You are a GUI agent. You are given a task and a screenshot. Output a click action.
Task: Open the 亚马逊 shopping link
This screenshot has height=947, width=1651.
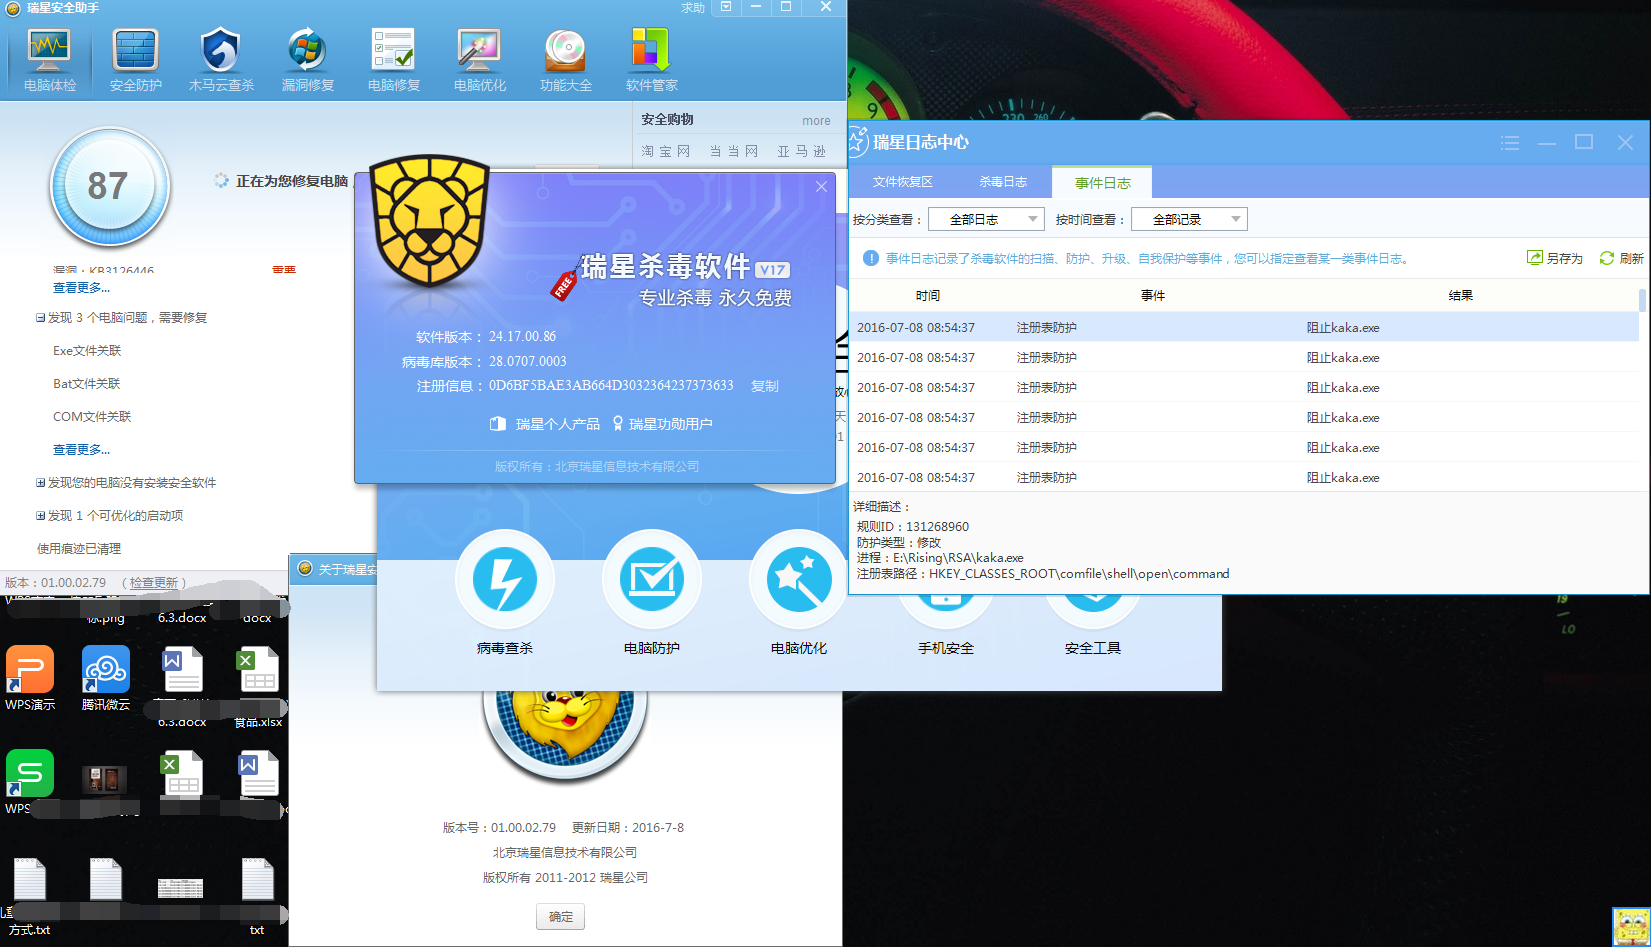tap(802, 151)
